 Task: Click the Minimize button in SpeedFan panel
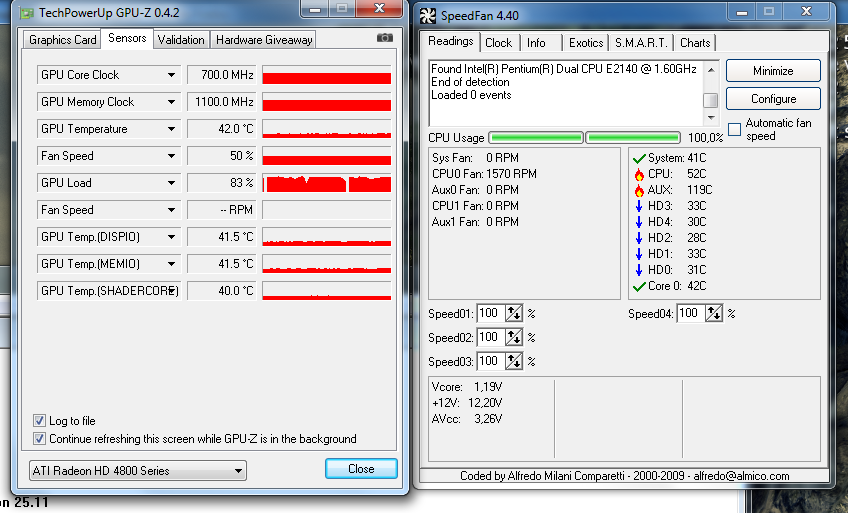click(x=773, y=71)
